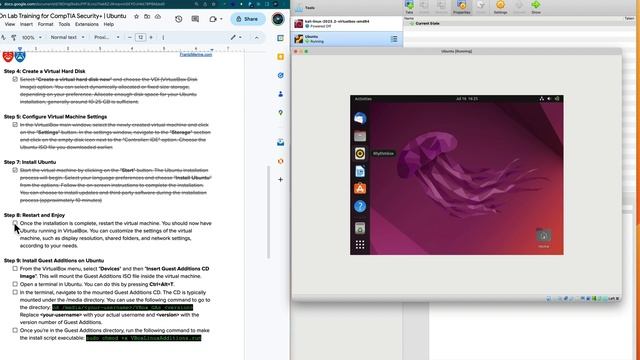Launch Rhythmbox from the Ubuntu dock

(360, 153)
